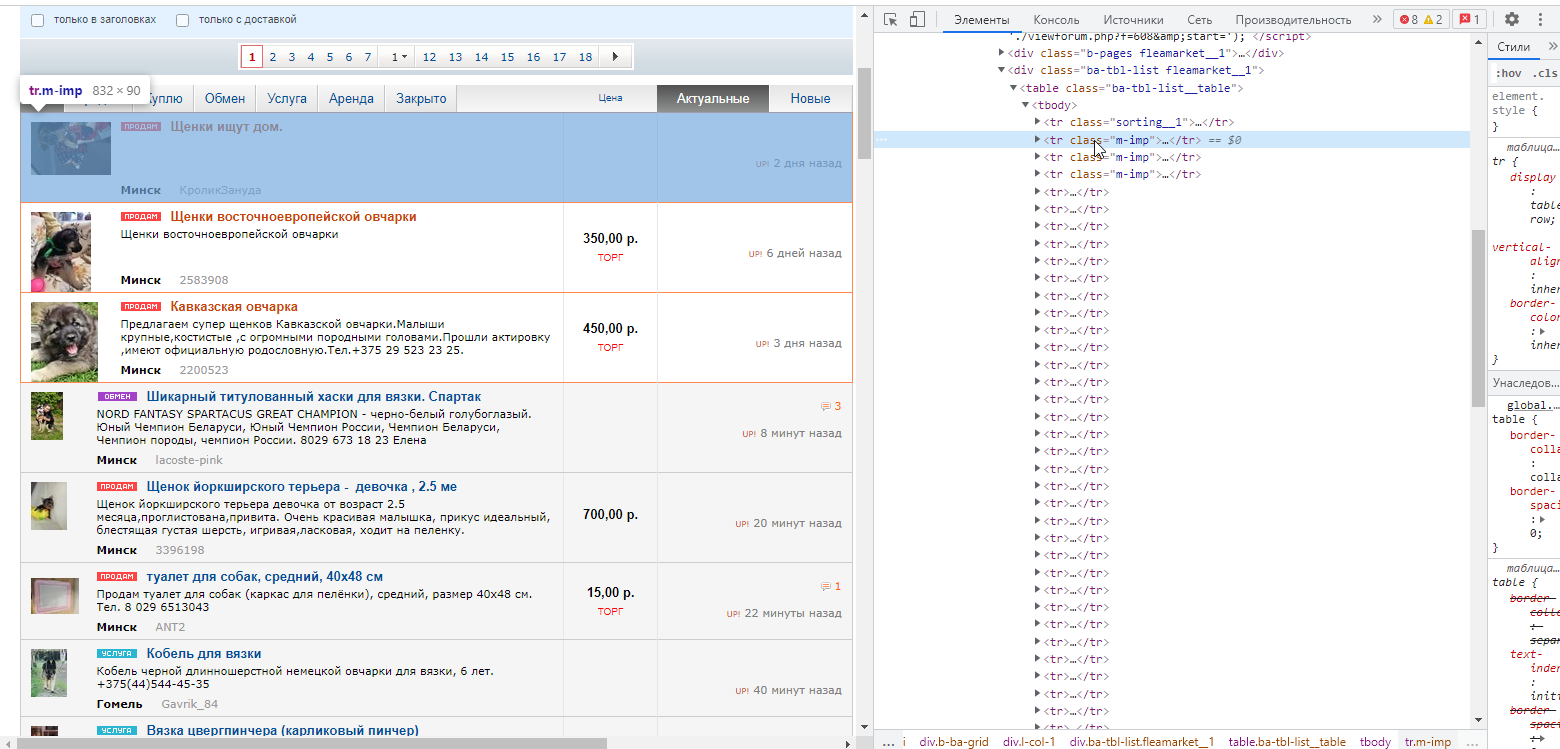Expand the selected tr m-imp node marked $0
This screenshot has height=749, width=1560.
(x=1038, y=140)
